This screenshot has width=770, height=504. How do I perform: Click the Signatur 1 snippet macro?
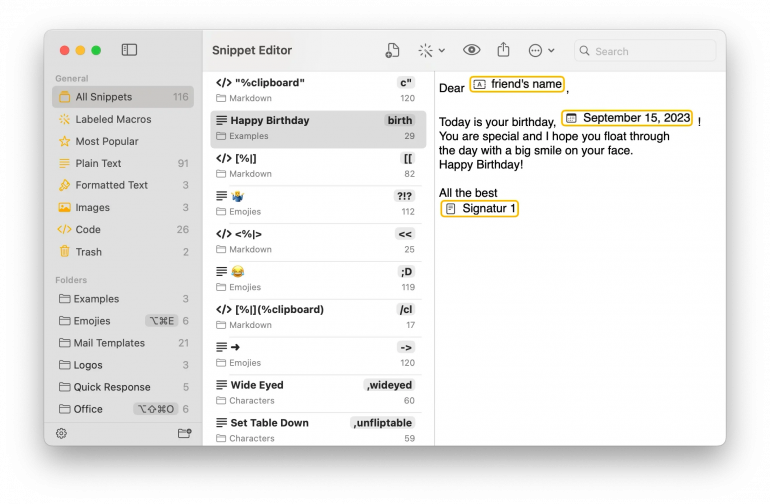[x=480, y=209]
